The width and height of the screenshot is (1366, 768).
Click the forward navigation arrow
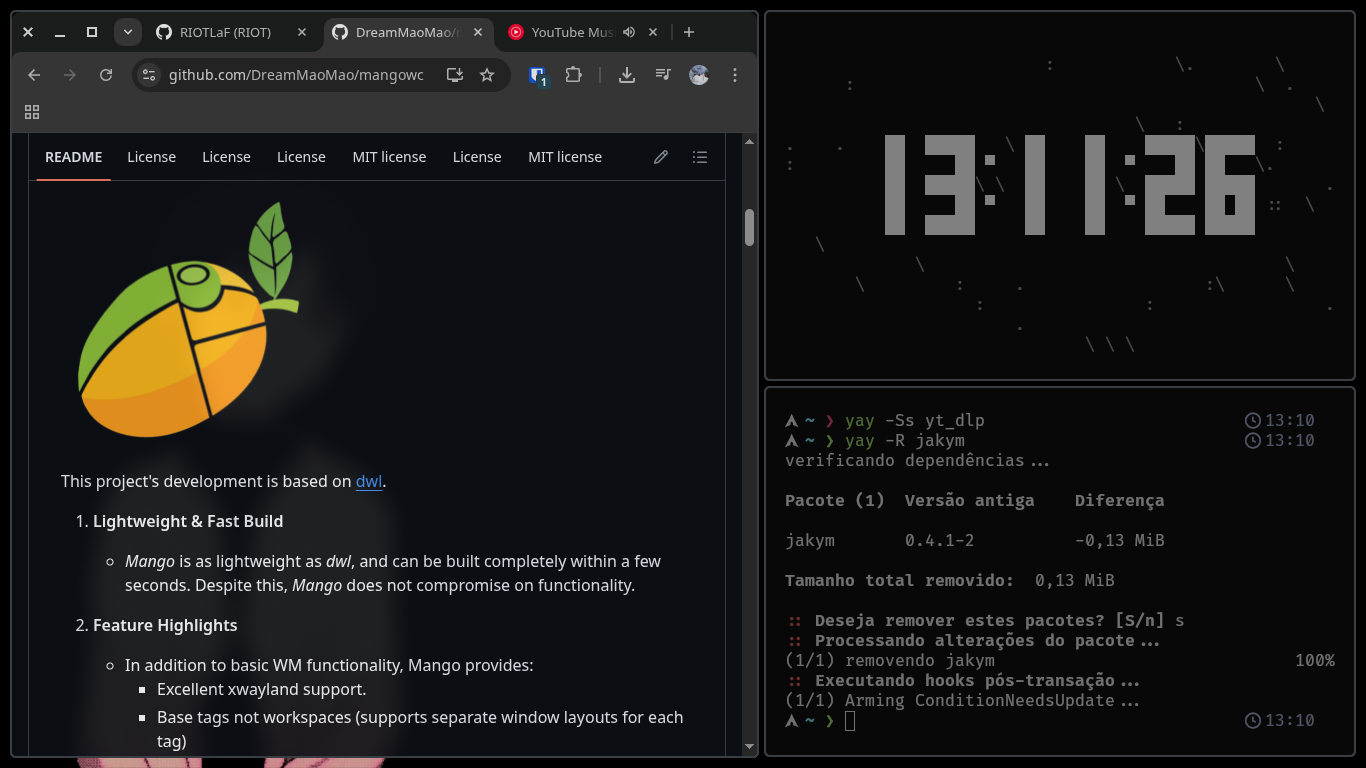(x=70, y=75)
